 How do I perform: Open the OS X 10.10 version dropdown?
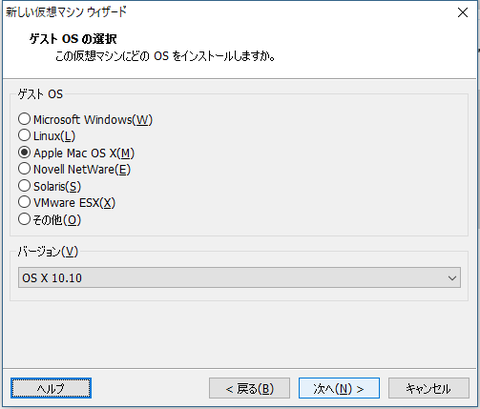tap(239, 277)
